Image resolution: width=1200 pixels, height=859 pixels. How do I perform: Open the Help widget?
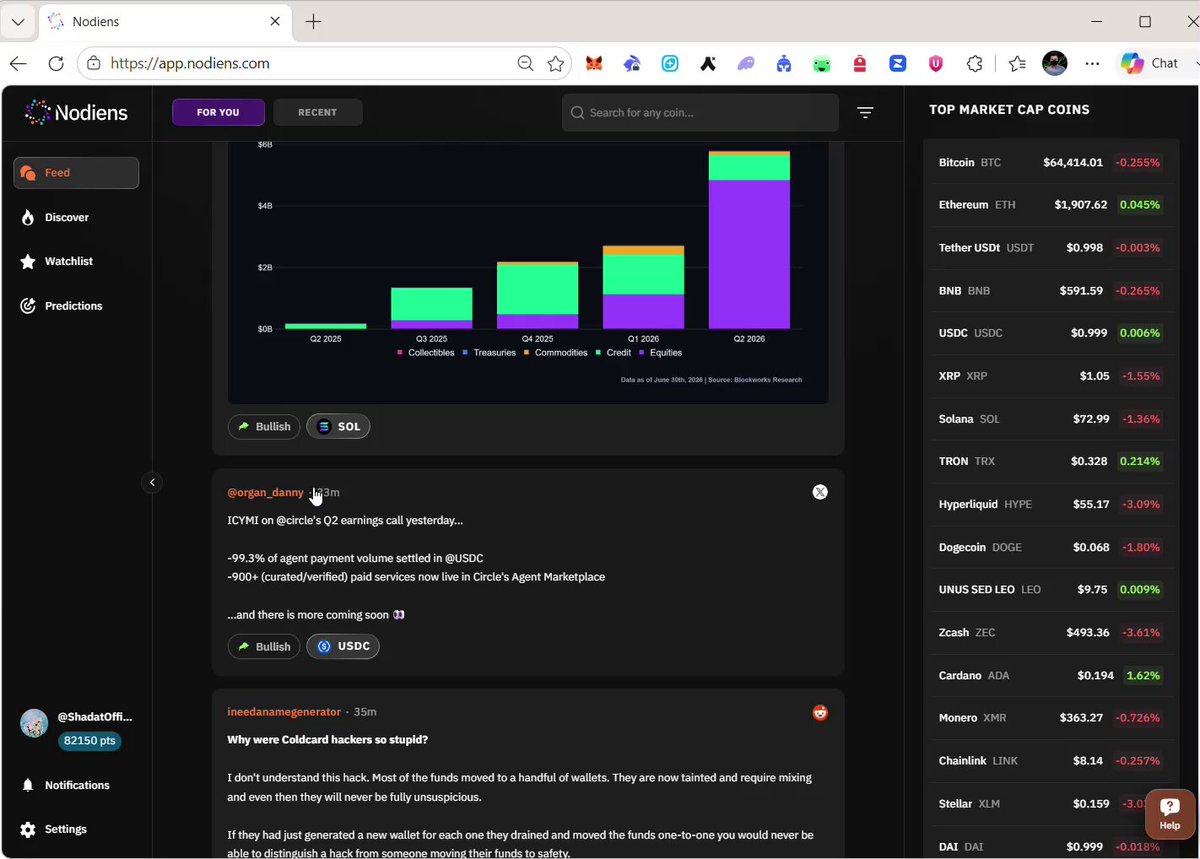pyautogui.click(x=1170, y=814)
